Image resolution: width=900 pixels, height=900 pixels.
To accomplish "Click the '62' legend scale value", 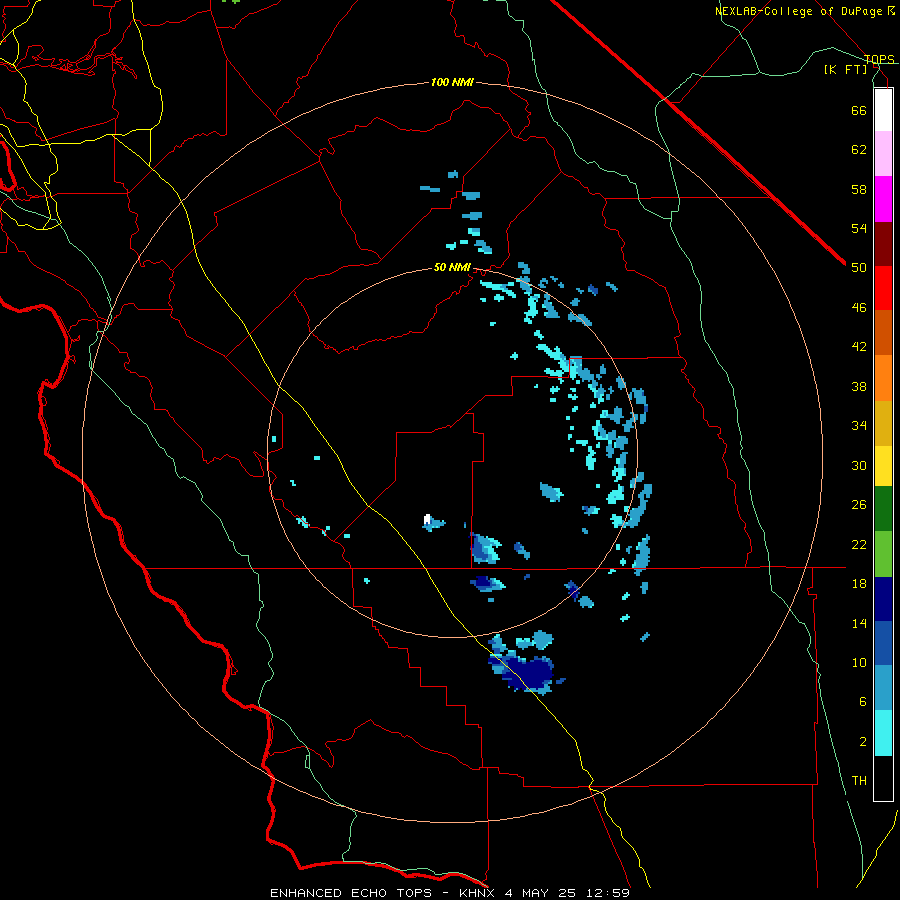I will [859, 150].
